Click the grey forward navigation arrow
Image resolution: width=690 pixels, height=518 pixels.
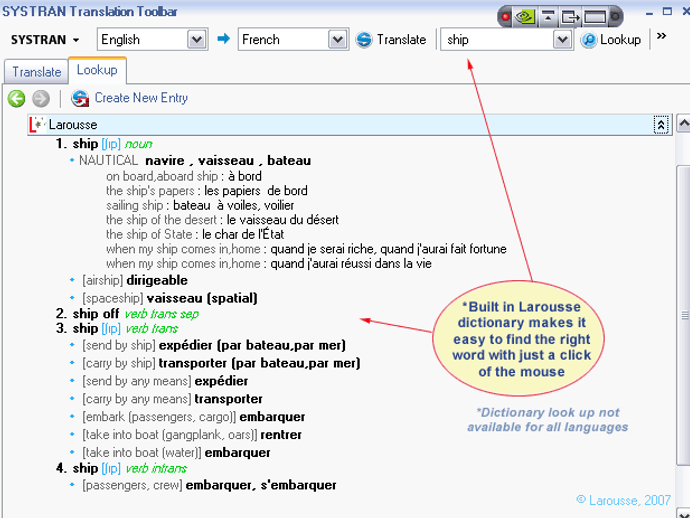[41, 99]
